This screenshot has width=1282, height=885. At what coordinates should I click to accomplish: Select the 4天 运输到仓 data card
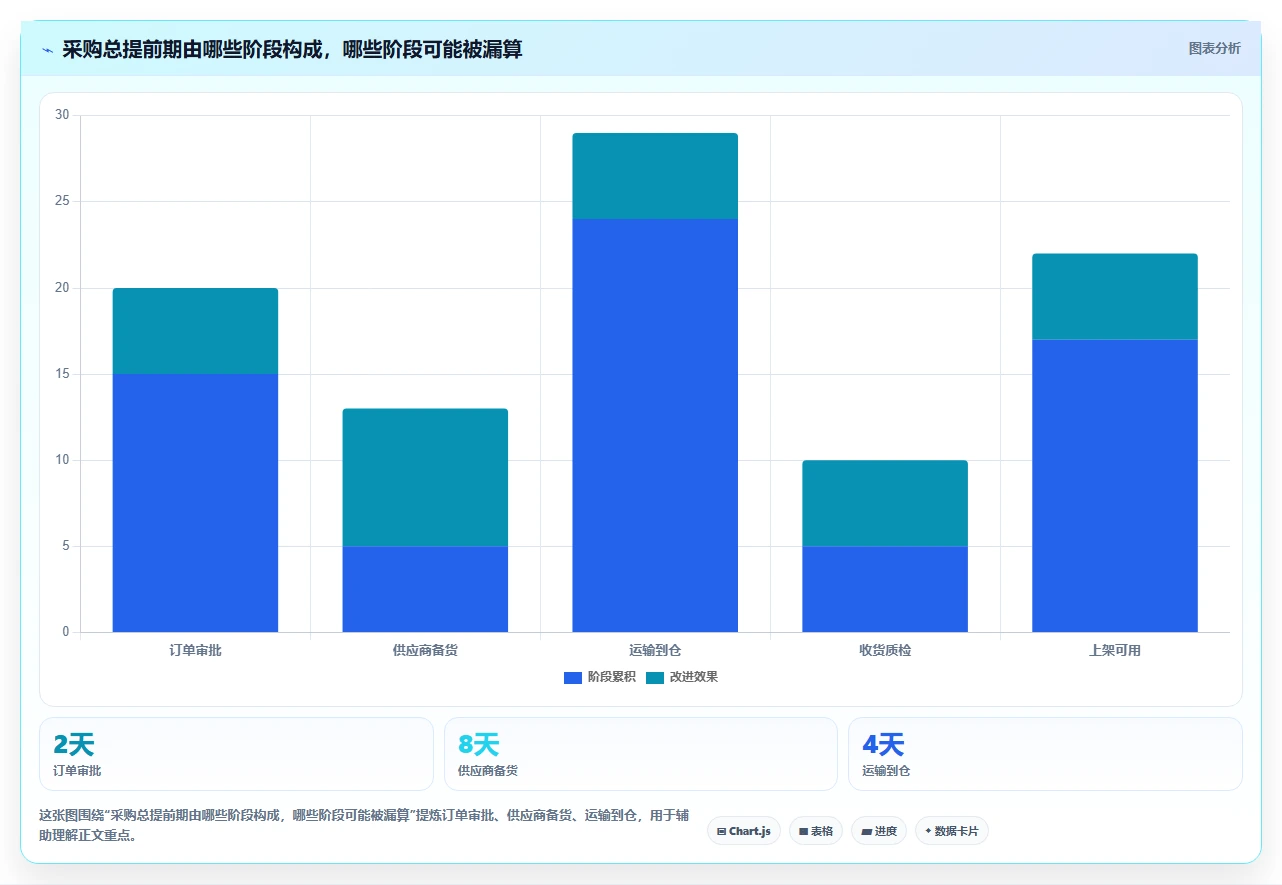pyautogui.click(x=1045, y=754)
